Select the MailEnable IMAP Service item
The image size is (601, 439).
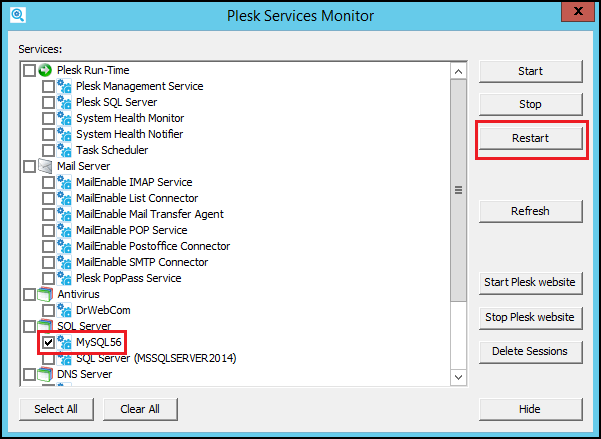point(134,182)
